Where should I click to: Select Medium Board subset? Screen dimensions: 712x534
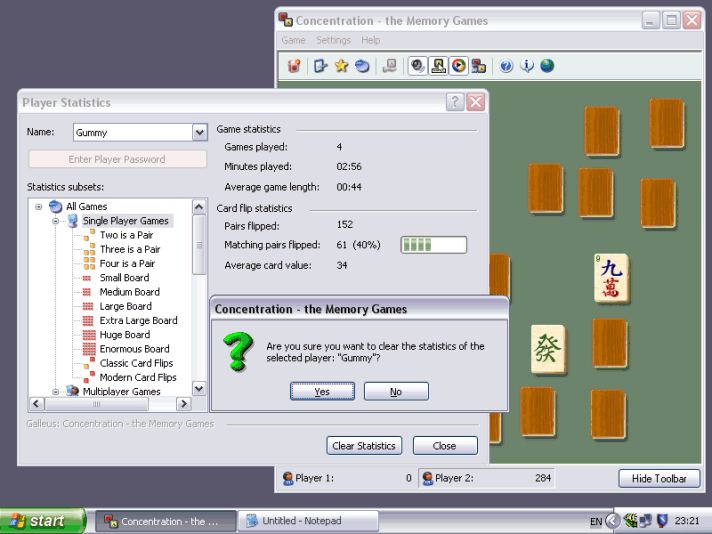pyautogui.click(x=130, y=292)
